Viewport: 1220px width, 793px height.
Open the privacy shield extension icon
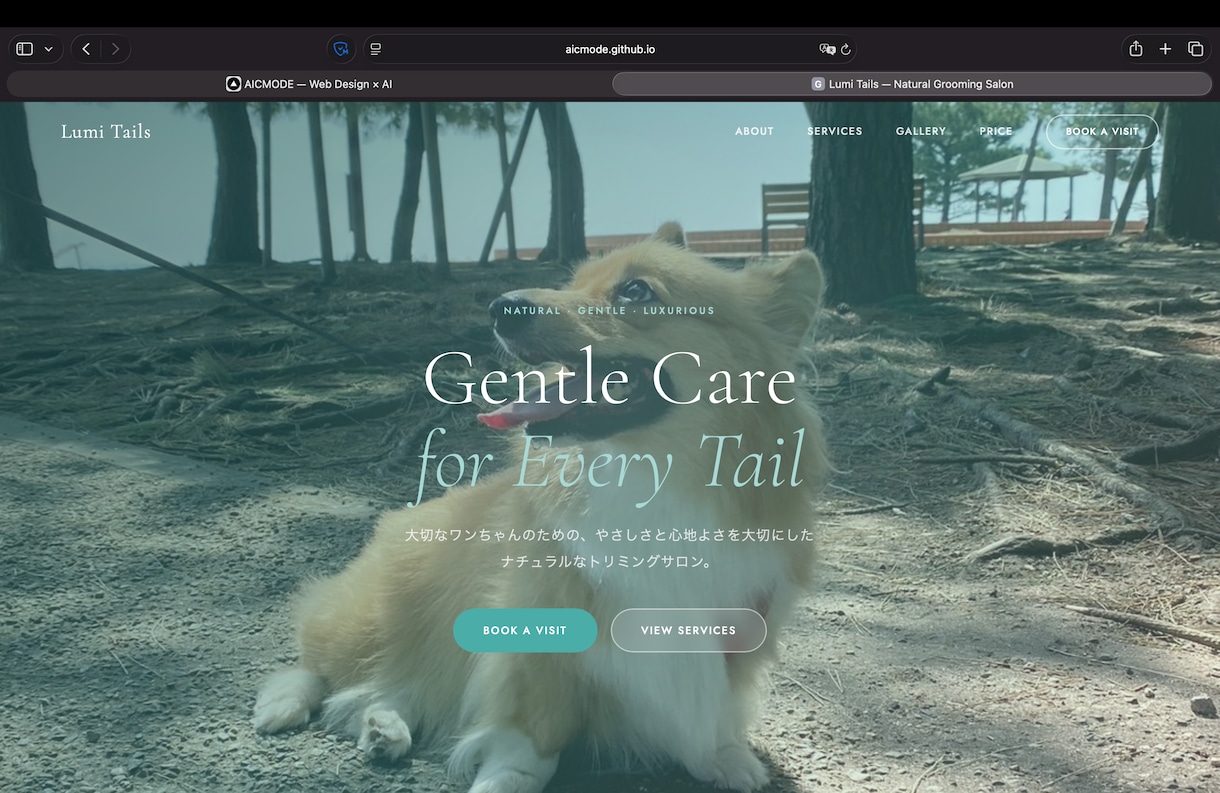pyautogui.click(x=341, y=49)
